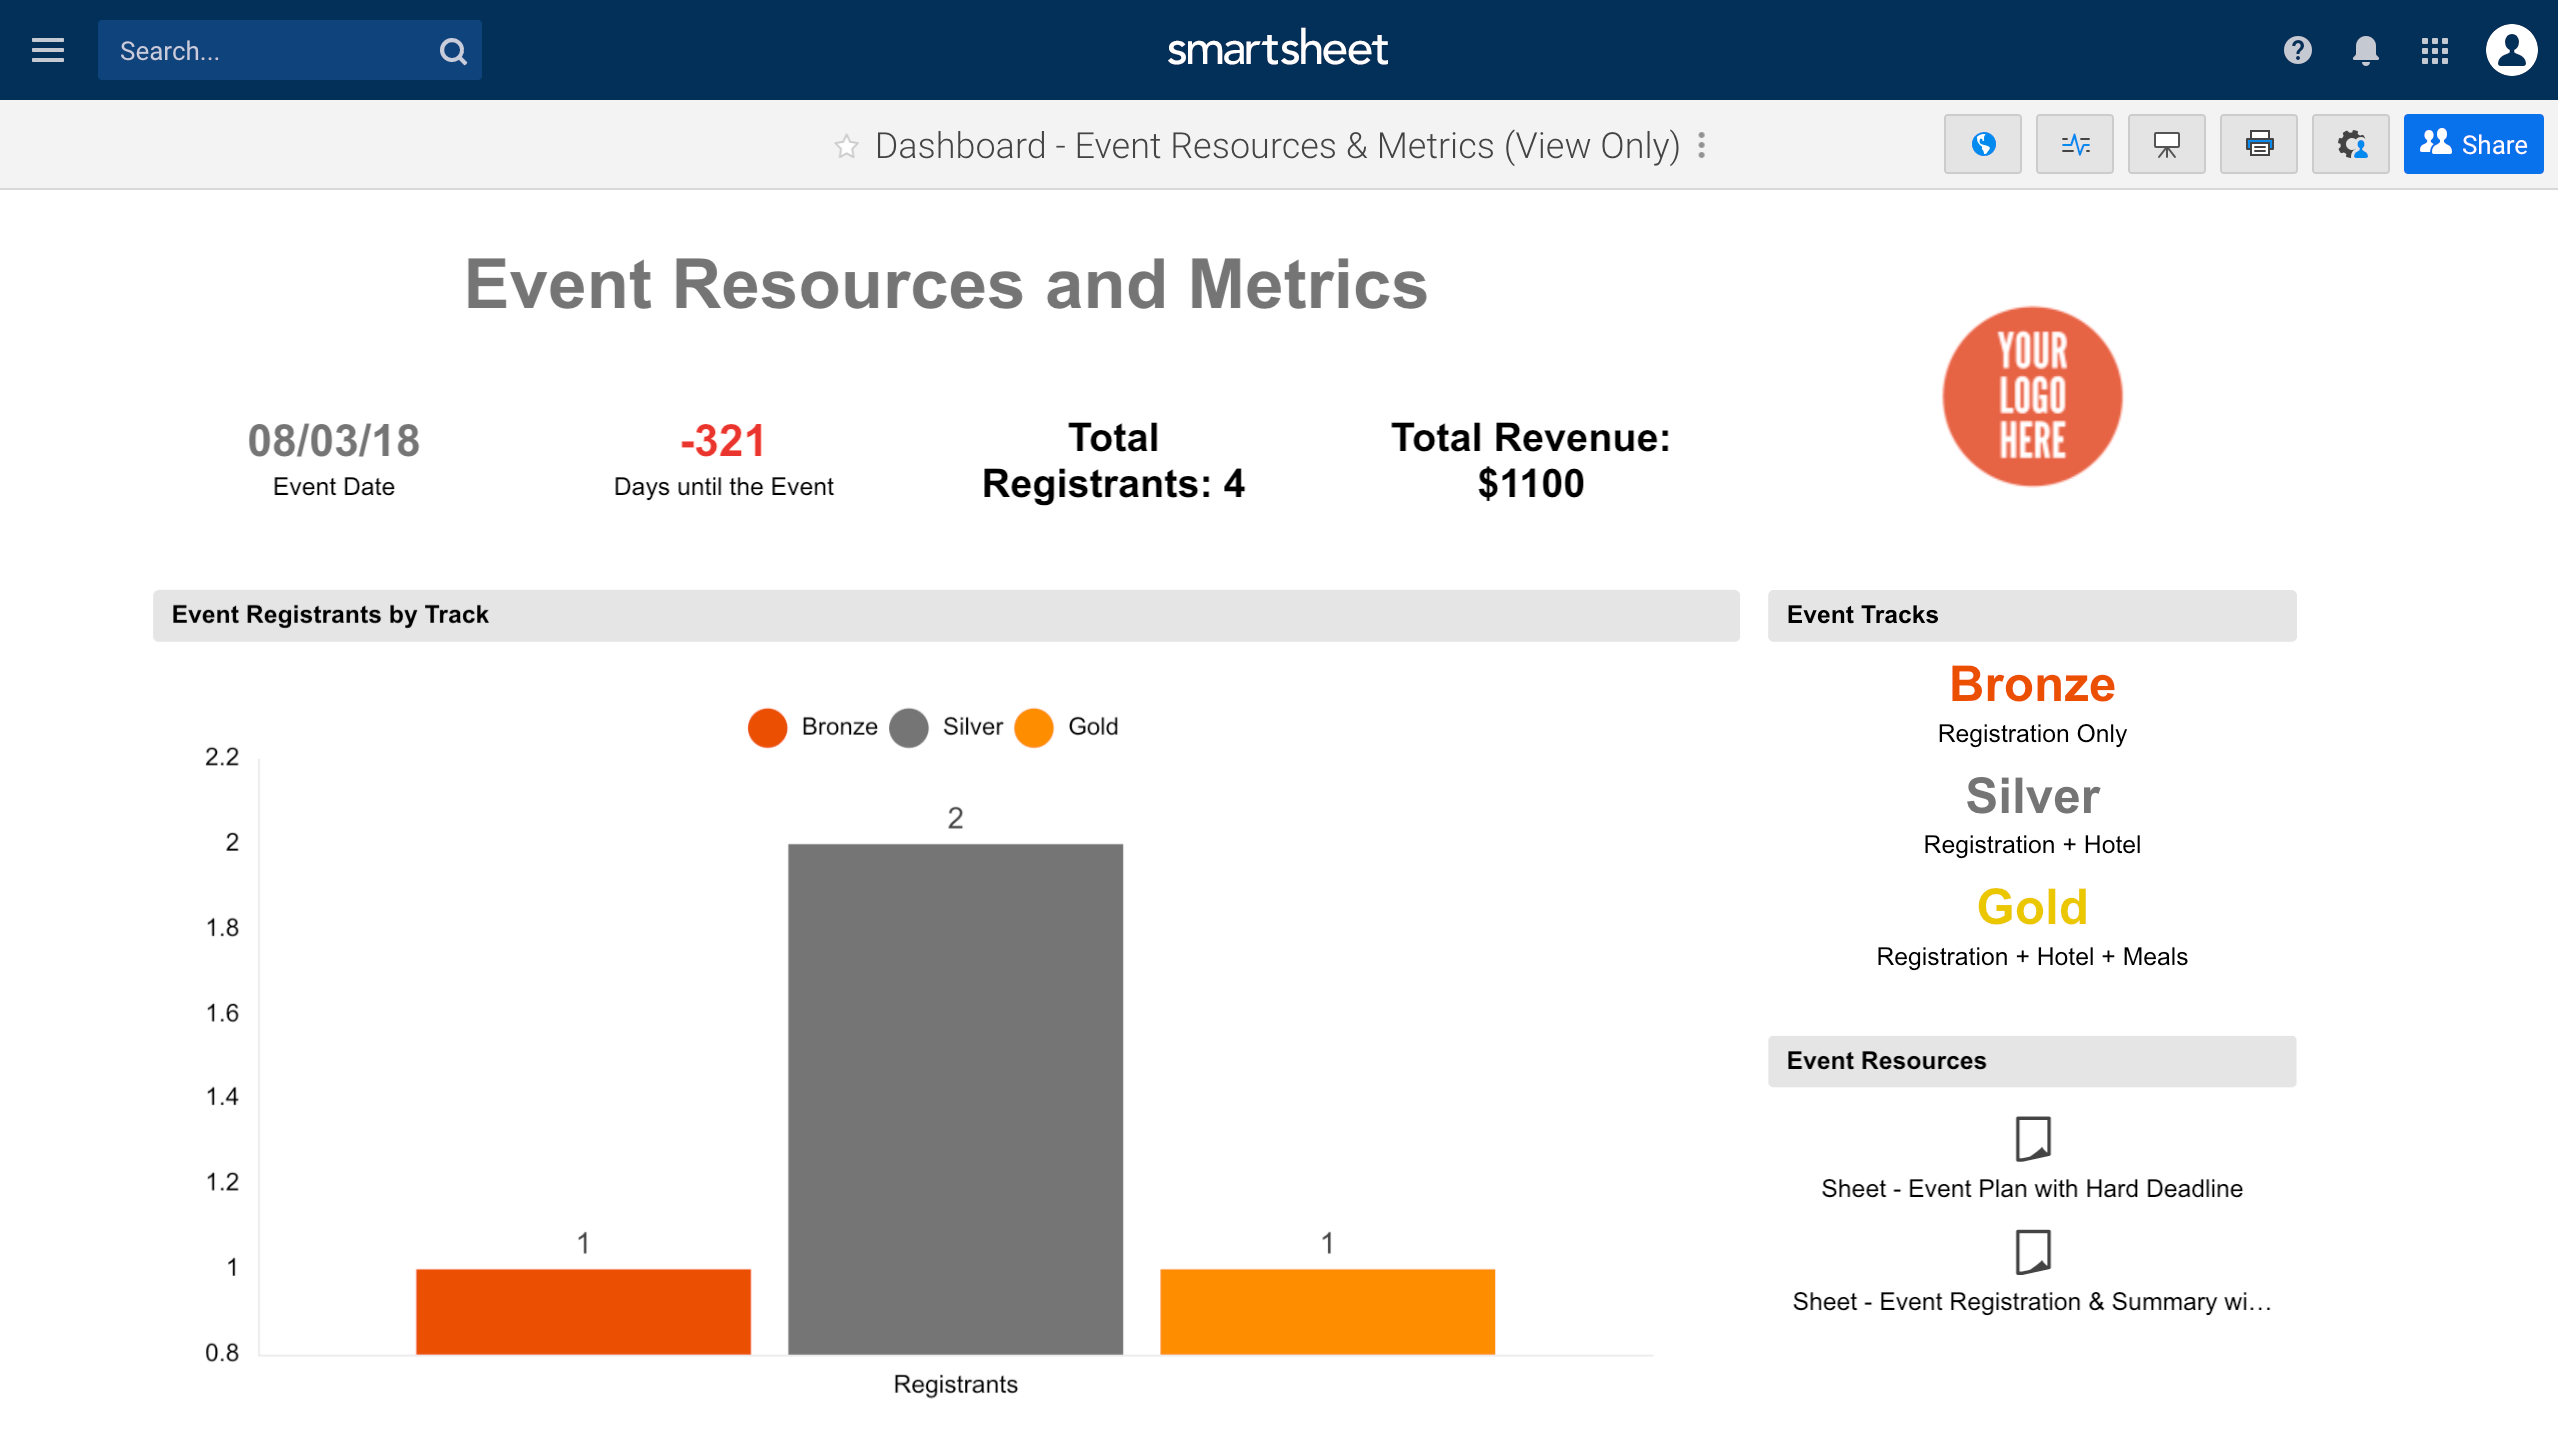Open Sheet - Event Plan with Hard Deadline
The height and width of the screenshot is (1442, 2558).
click(x=2031, y=1188)
